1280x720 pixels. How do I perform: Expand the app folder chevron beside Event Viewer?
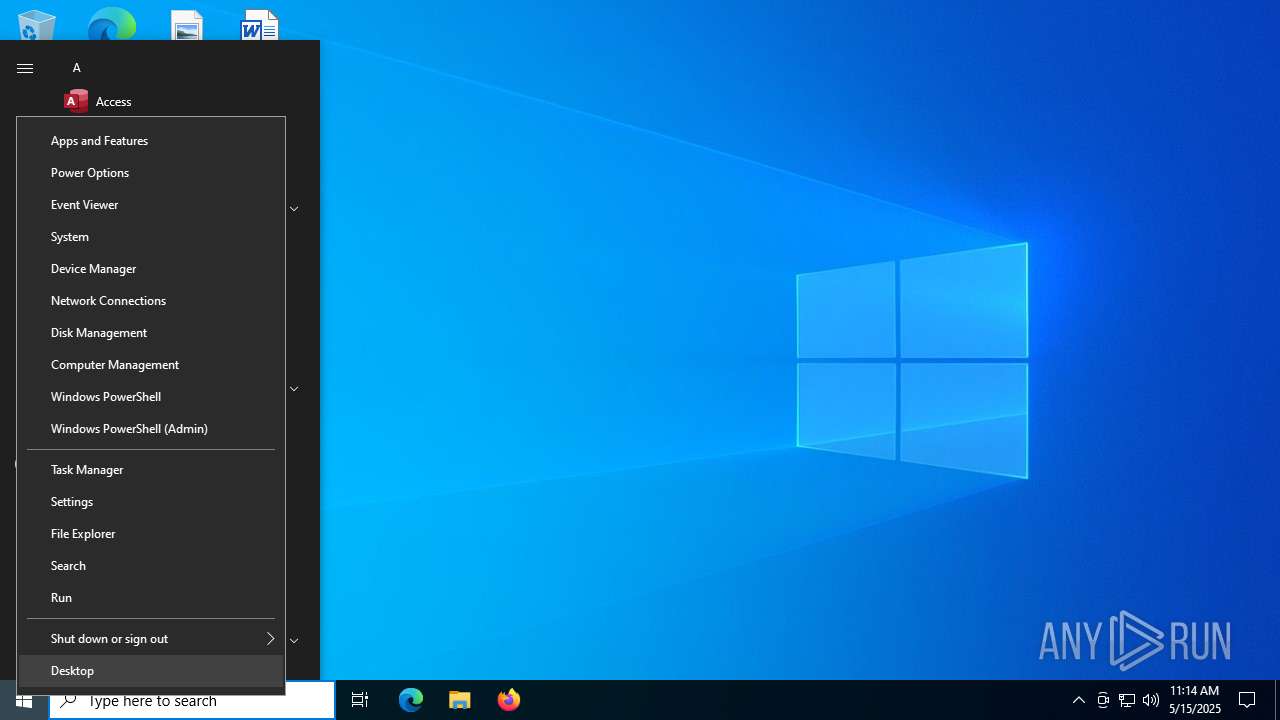294,209
